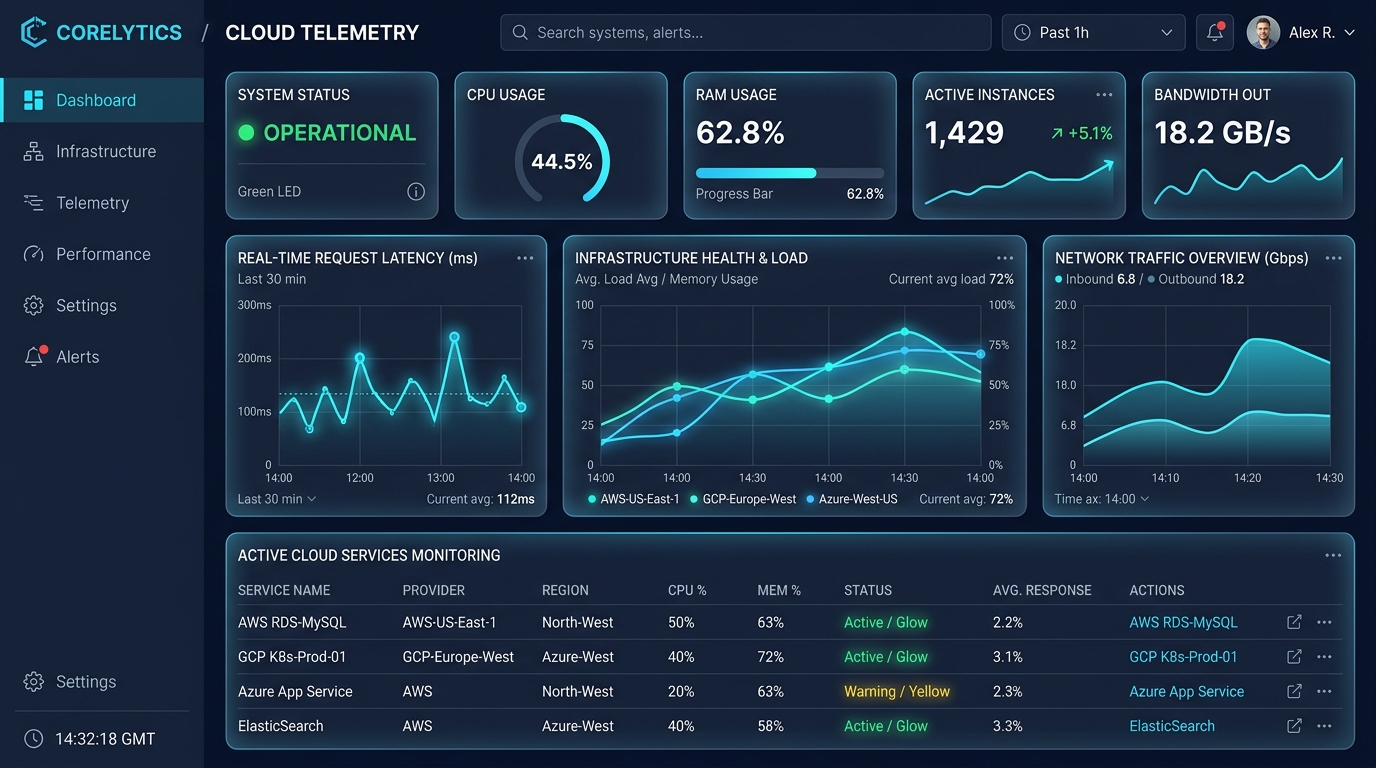The image size is (1376, 768).
Task: Click Alex R. profile avatar
Action: click(1263, 32)
